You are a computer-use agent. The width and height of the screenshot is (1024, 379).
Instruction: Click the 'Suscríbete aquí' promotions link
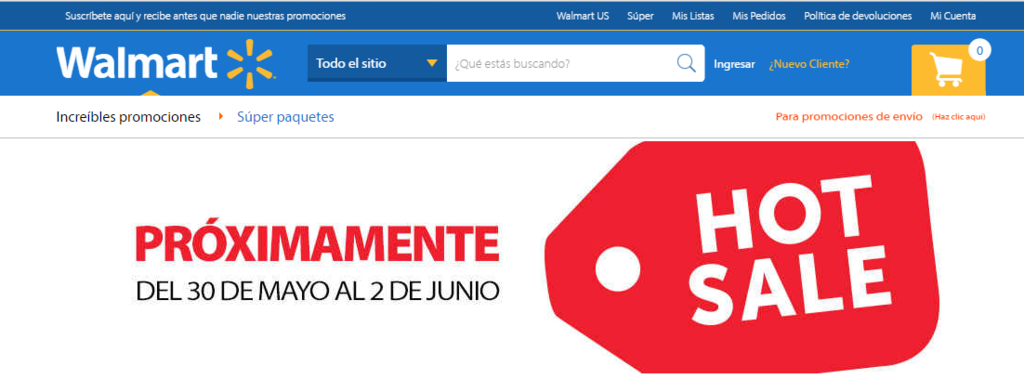(206, 16)
